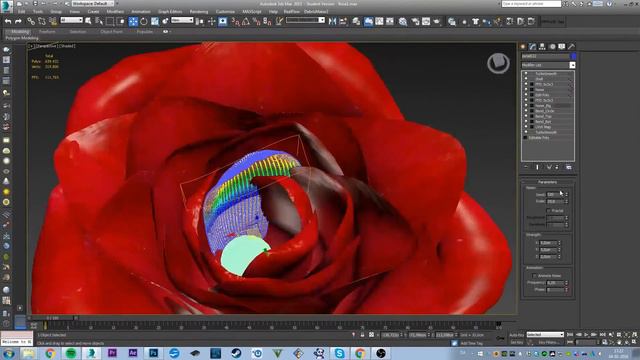Screen dimensions: 640x360
Task: Click the Play Animation button
Action: point(587,335)
